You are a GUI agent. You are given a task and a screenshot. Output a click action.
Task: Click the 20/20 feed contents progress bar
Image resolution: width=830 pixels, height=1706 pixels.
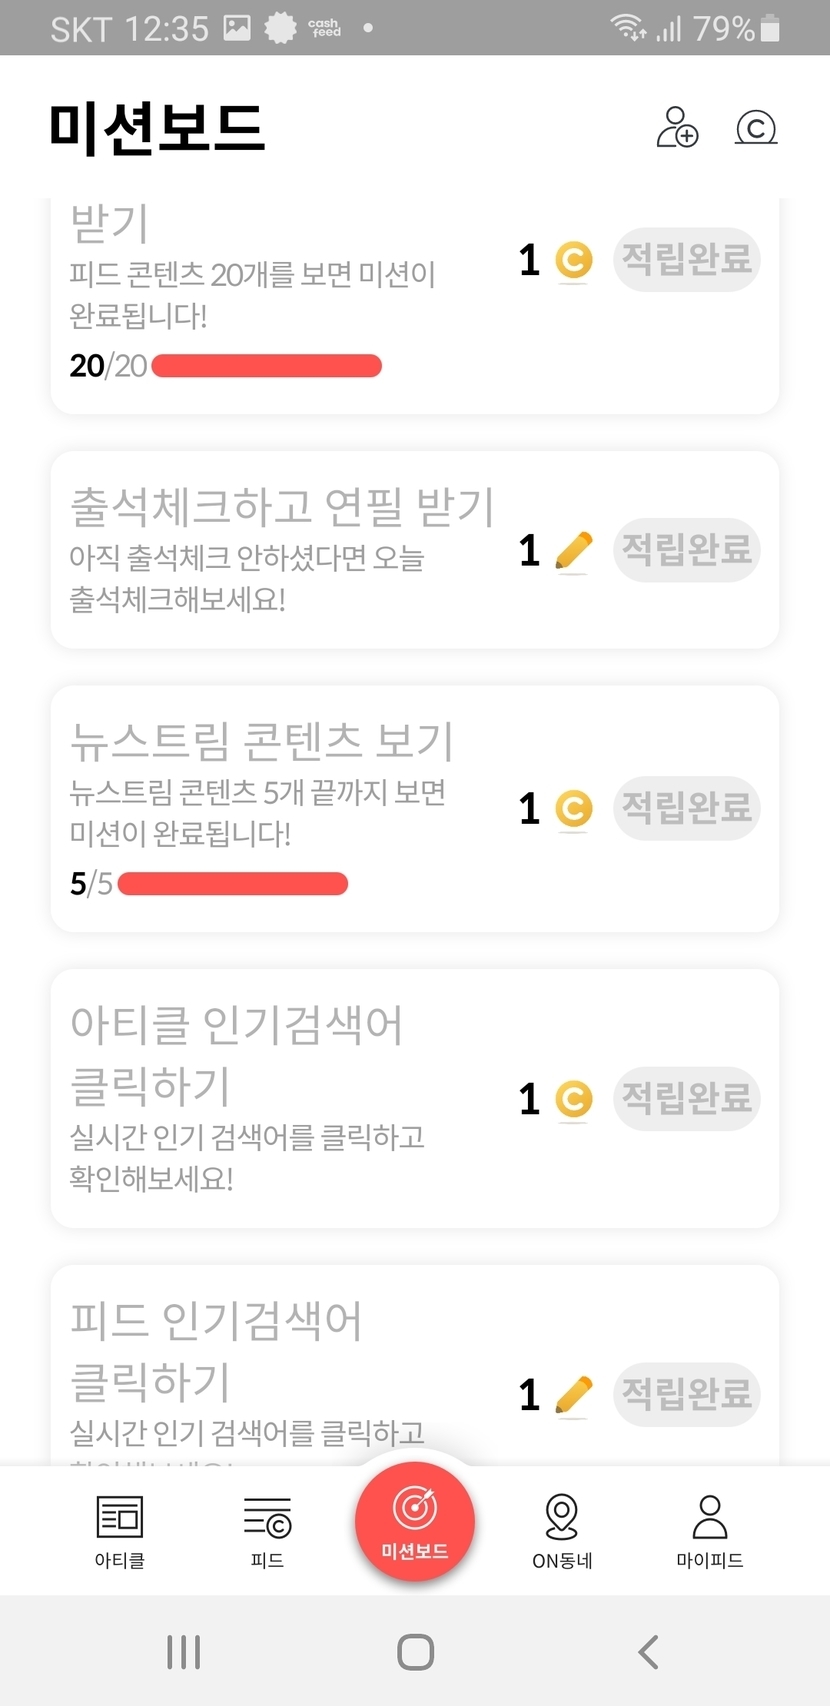[x=266, y=366]
